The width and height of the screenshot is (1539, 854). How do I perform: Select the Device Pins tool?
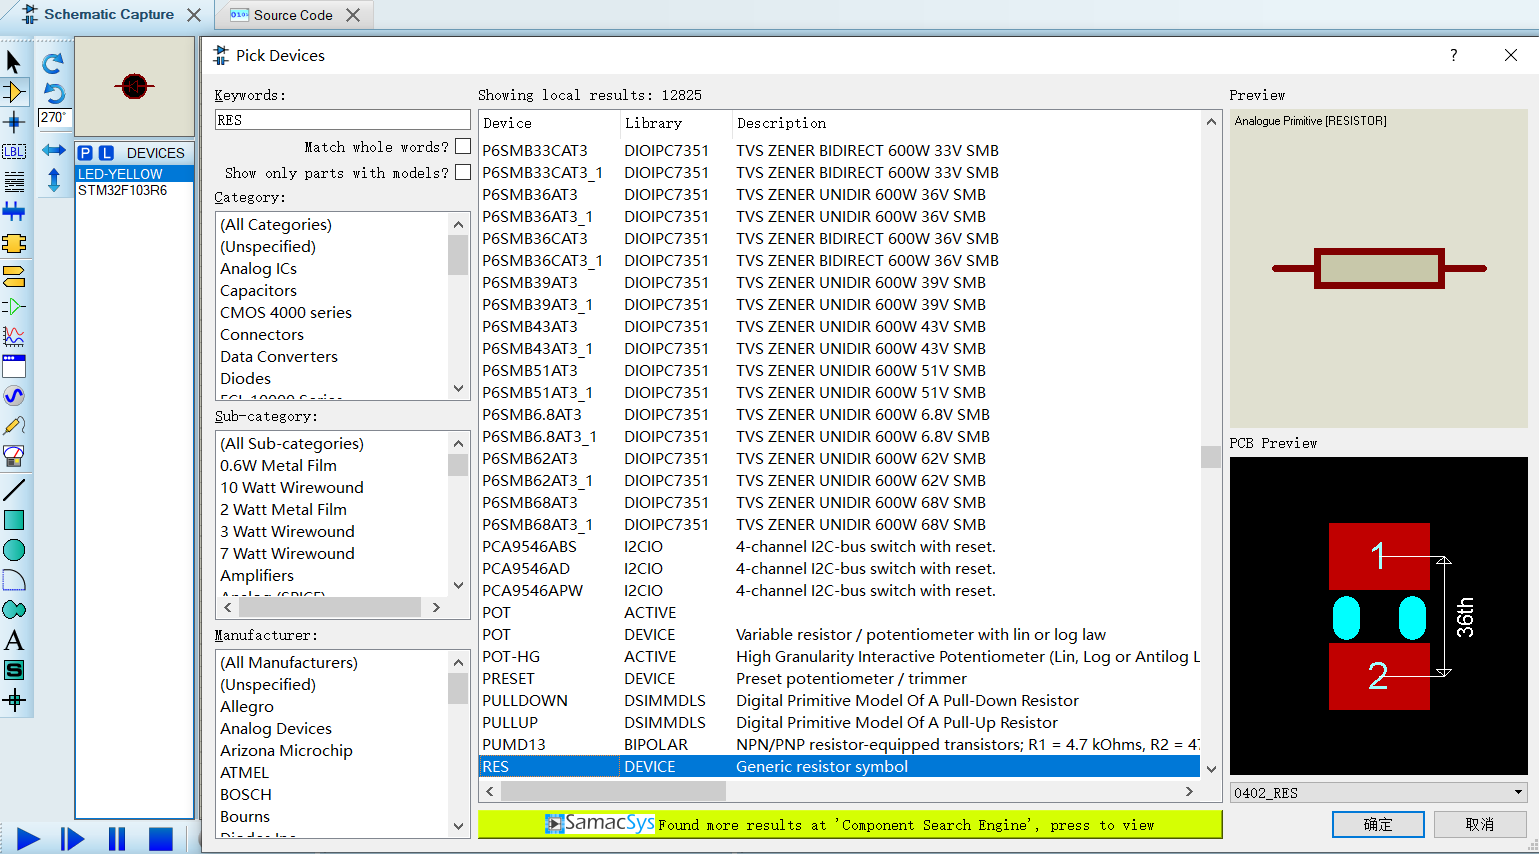(x=14, y=306)
